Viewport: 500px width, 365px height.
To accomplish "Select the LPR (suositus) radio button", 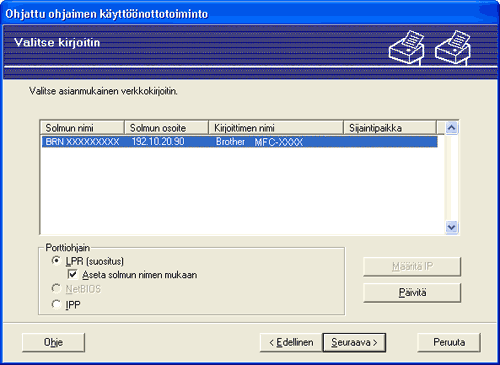I will 56,260.
